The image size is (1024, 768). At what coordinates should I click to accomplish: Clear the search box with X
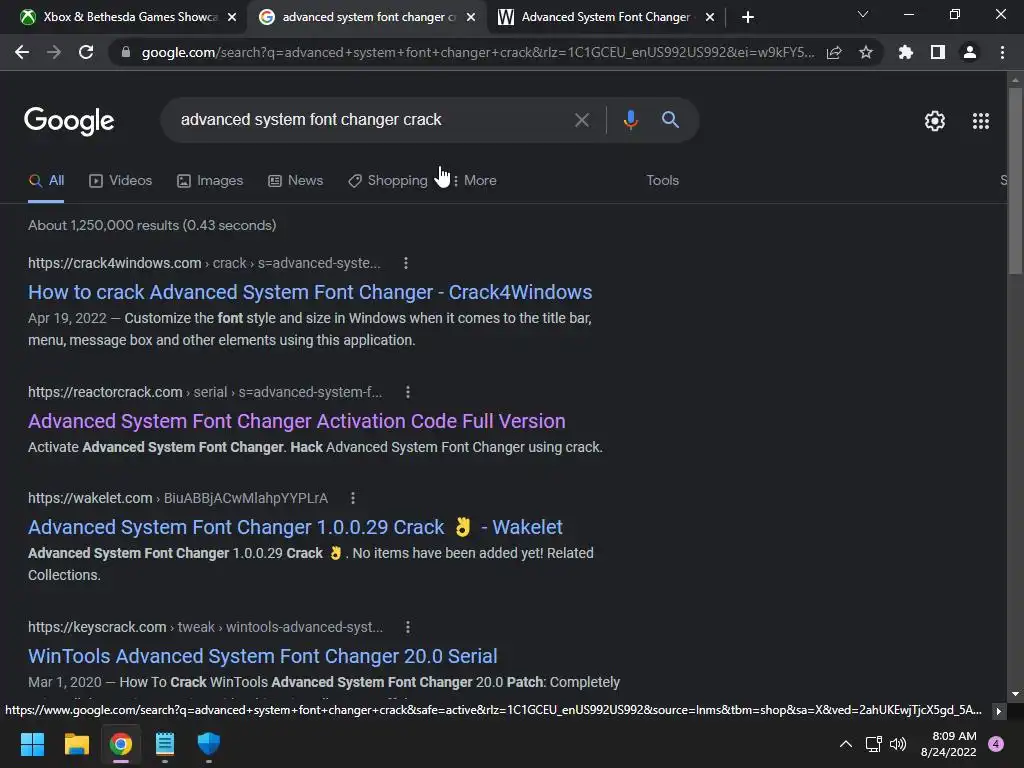(581, 120)
